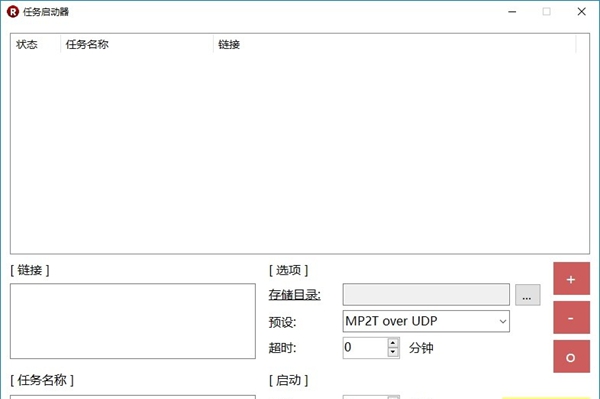Click the [ 选项 ] section heading

pos(288,270)
